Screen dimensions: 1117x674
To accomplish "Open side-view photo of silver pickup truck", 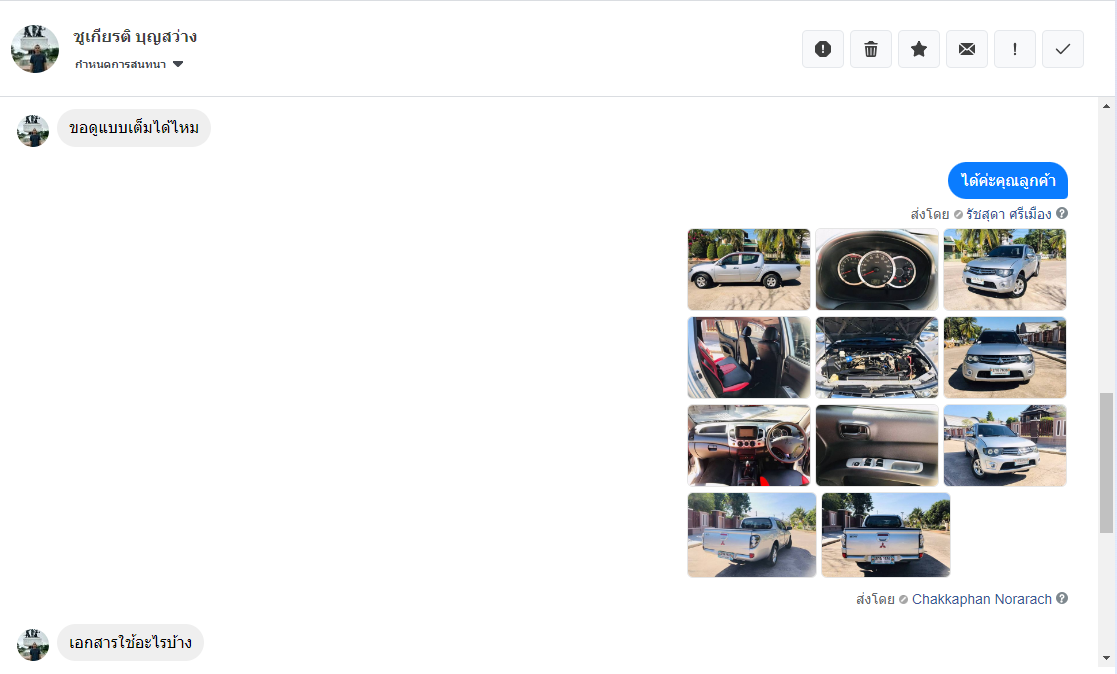I will coord(749,269).
